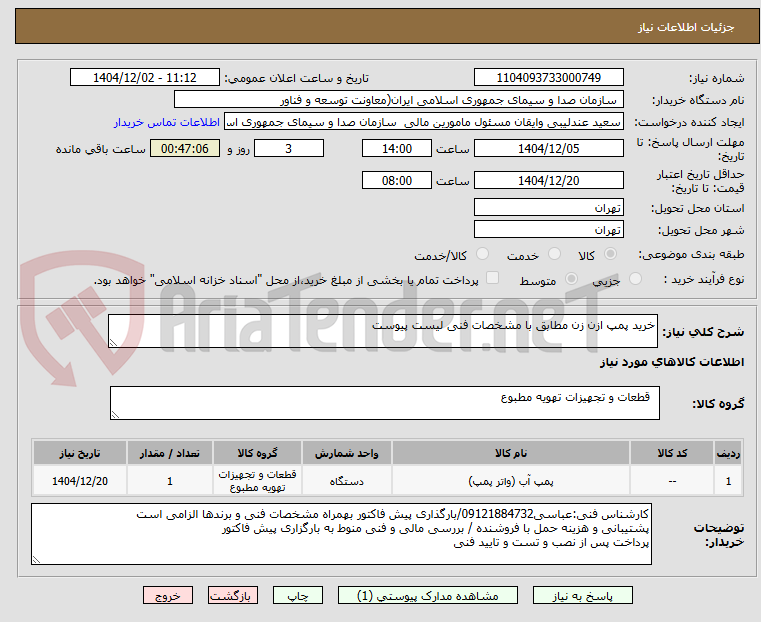Viewport: 761px width, 622px height.
Task: Click the شماره نیاز number field
Action: [x=548, y=78]
